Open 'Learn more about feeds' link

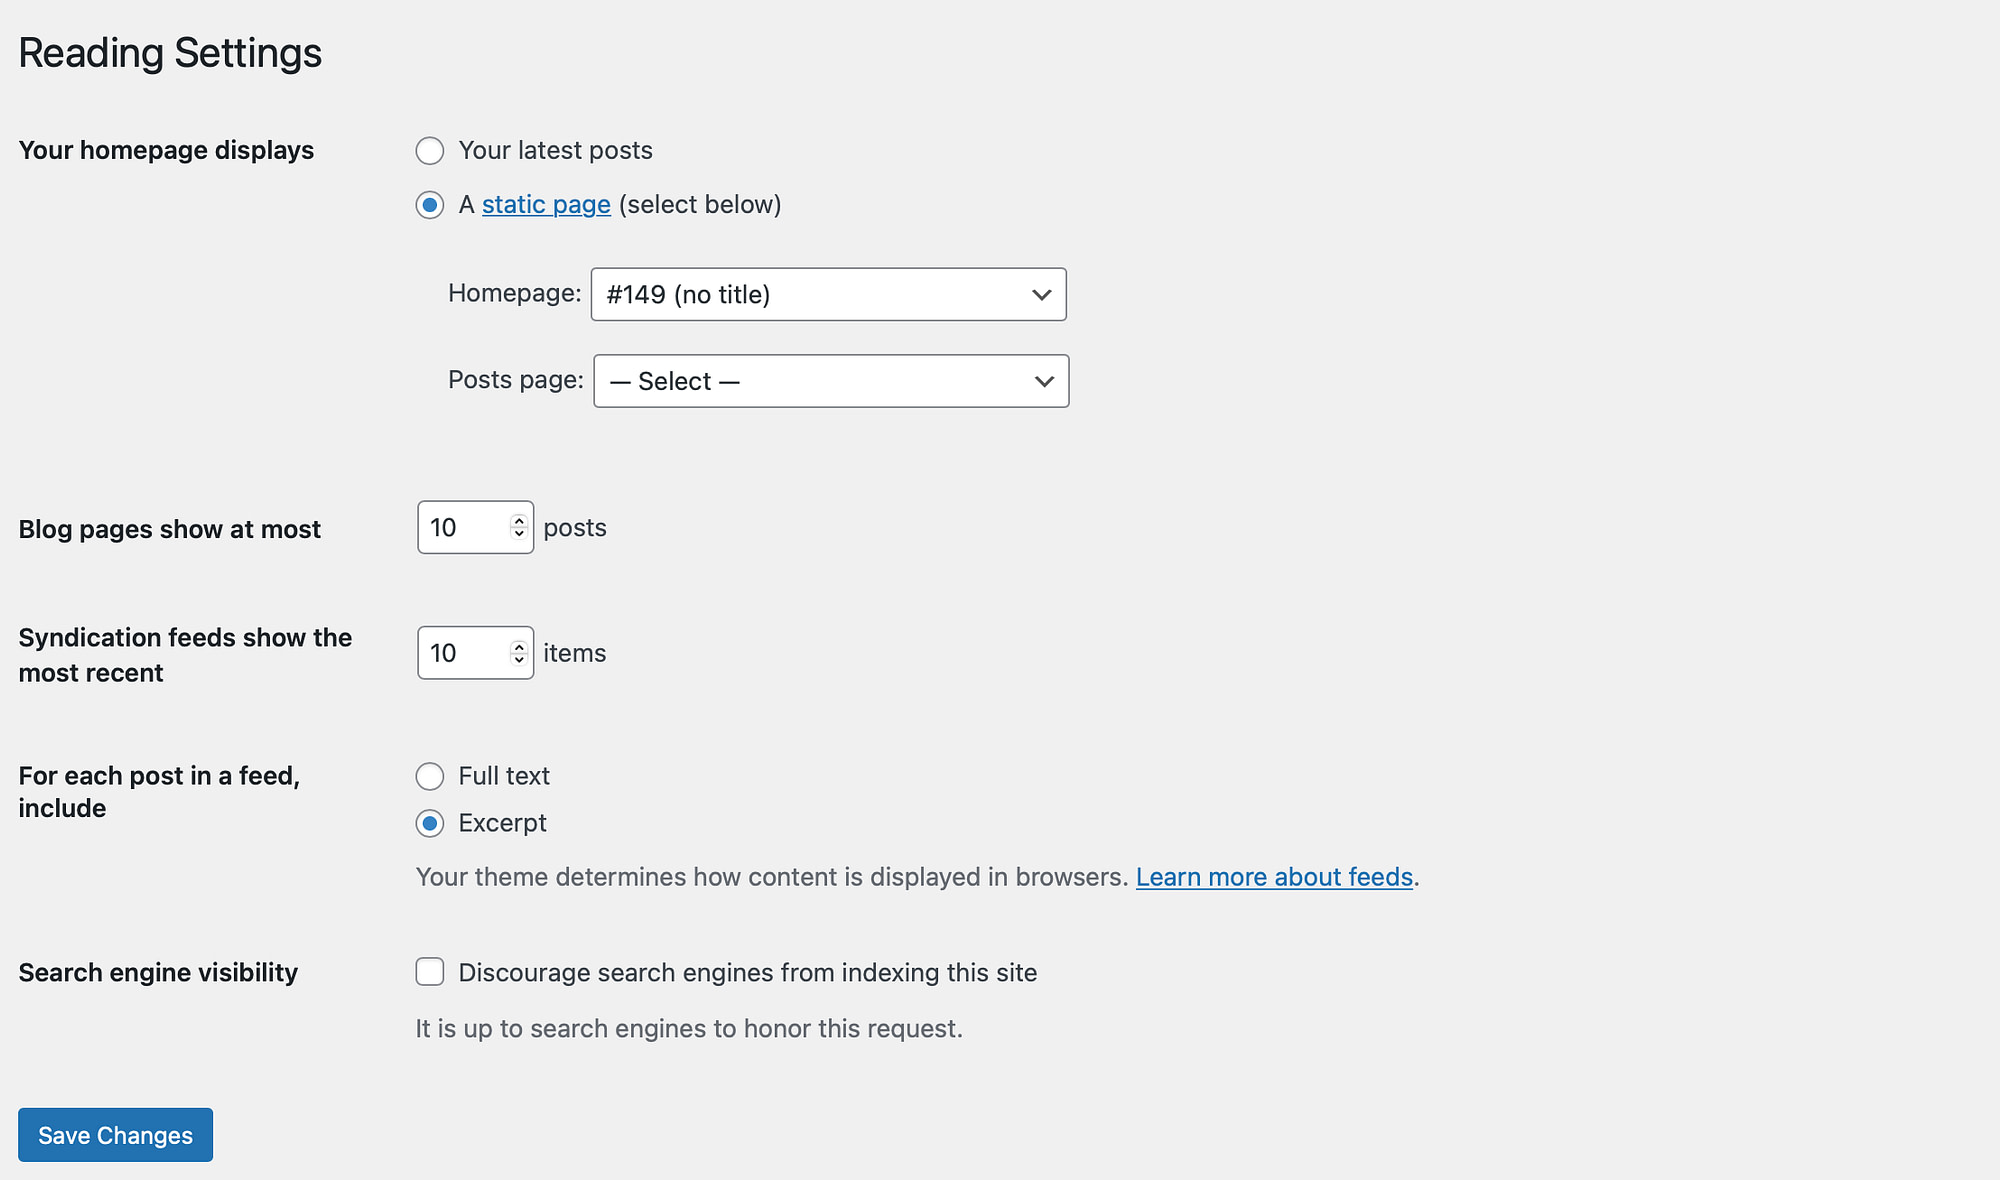pyautogui.click(x=1273, y=877)
